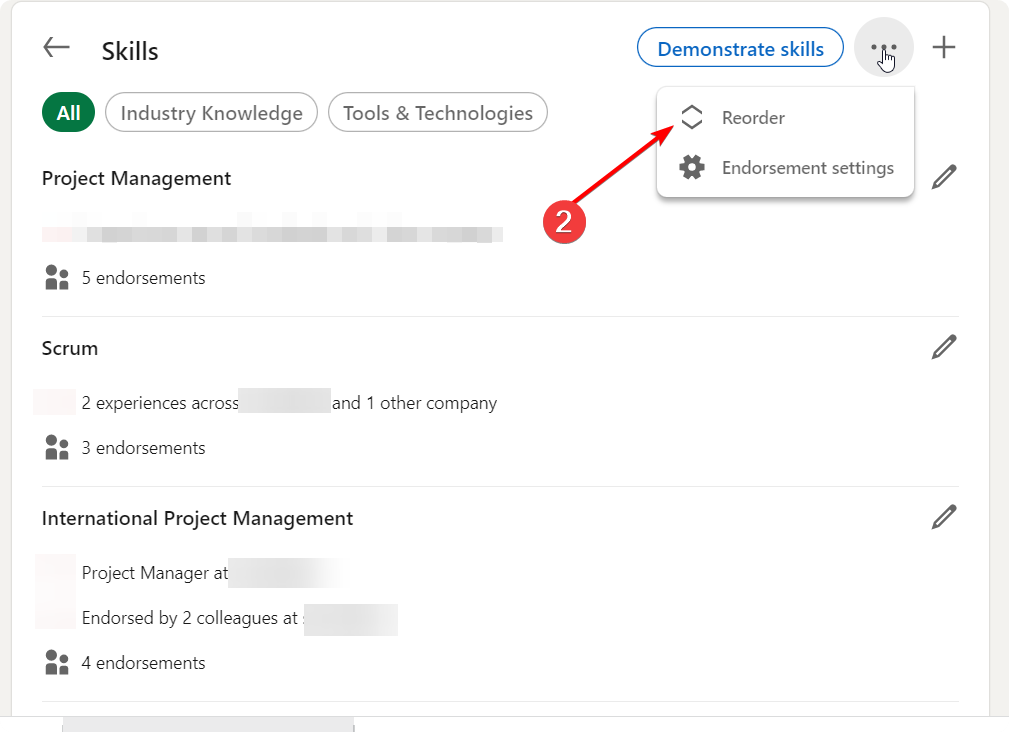Click people icon beside 5 endorsements
The height and width of the screenshot is (732, 1009).
[x=57, y=278]
